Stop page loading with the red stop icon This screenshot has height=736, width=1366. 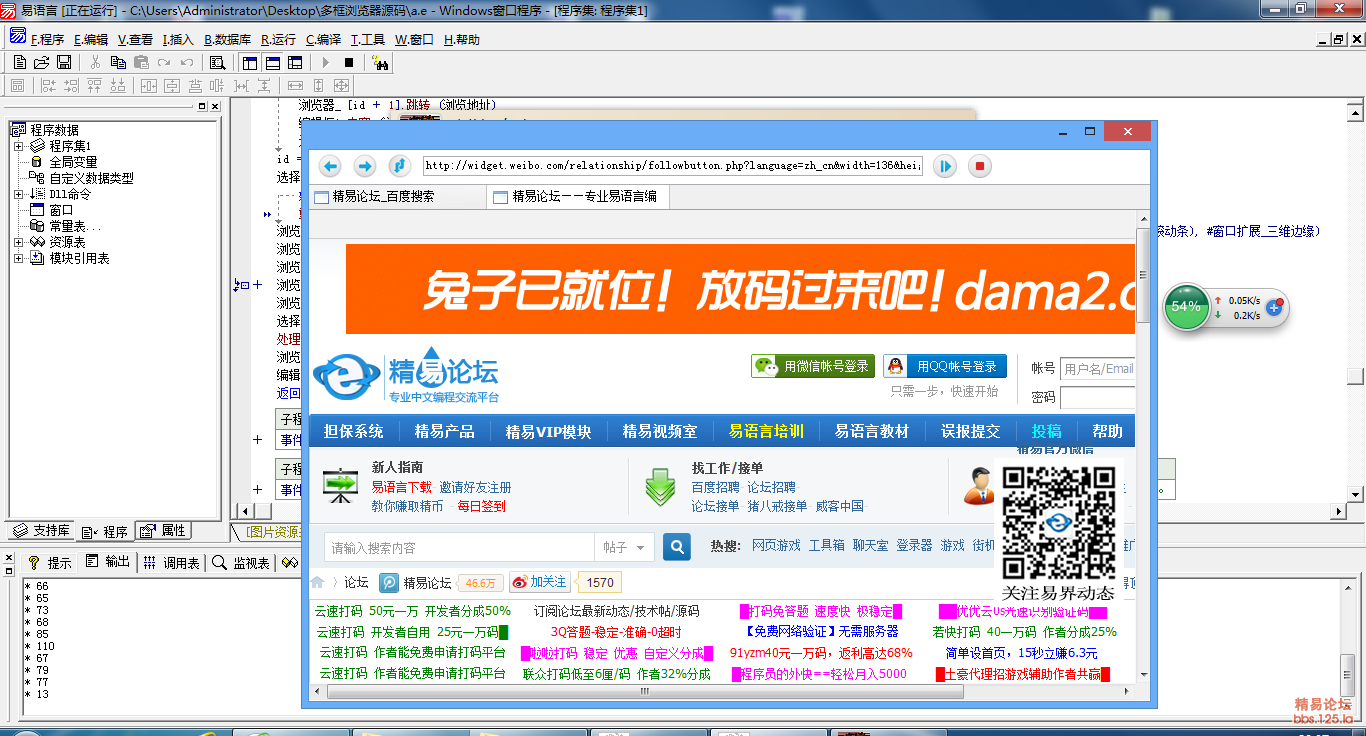click(980, 166)
